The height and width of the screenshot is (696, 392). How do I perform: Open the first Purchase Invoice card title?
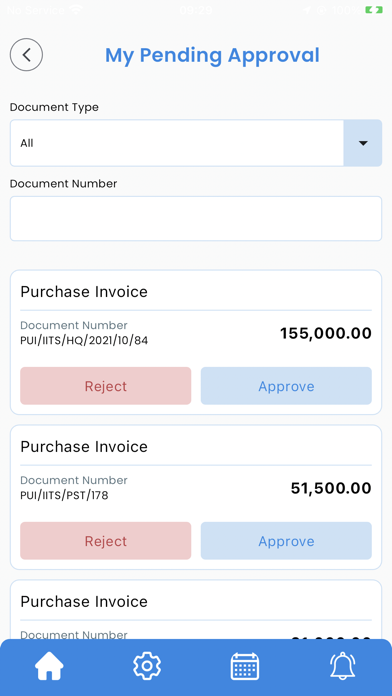[84, 292]
